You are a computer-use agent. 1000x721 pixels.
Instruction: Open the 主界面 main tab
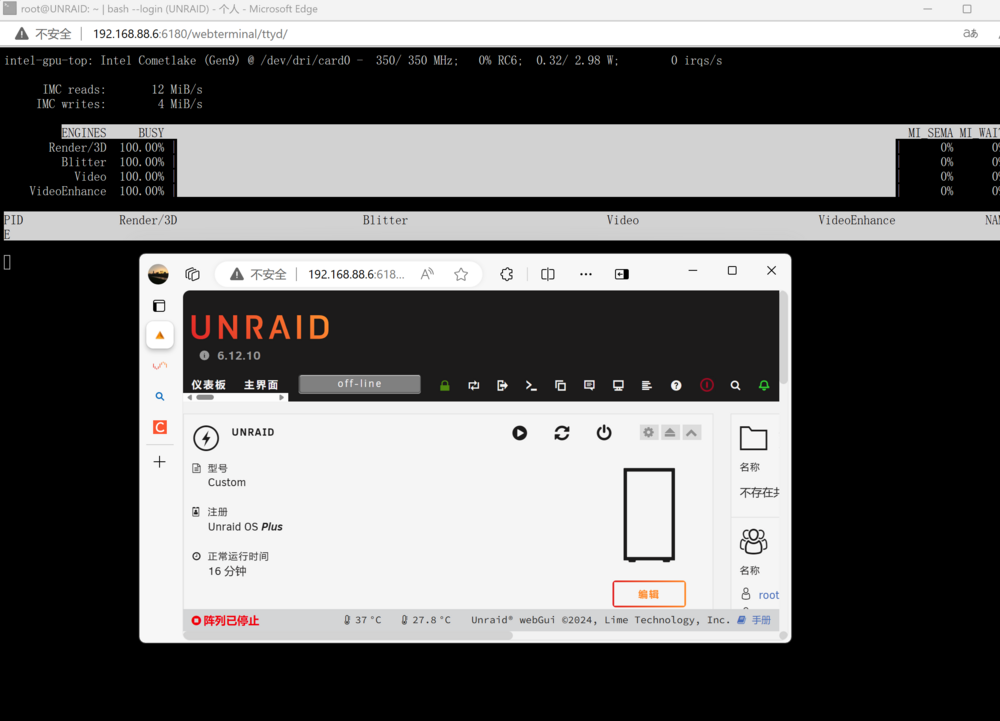[261, 385]
